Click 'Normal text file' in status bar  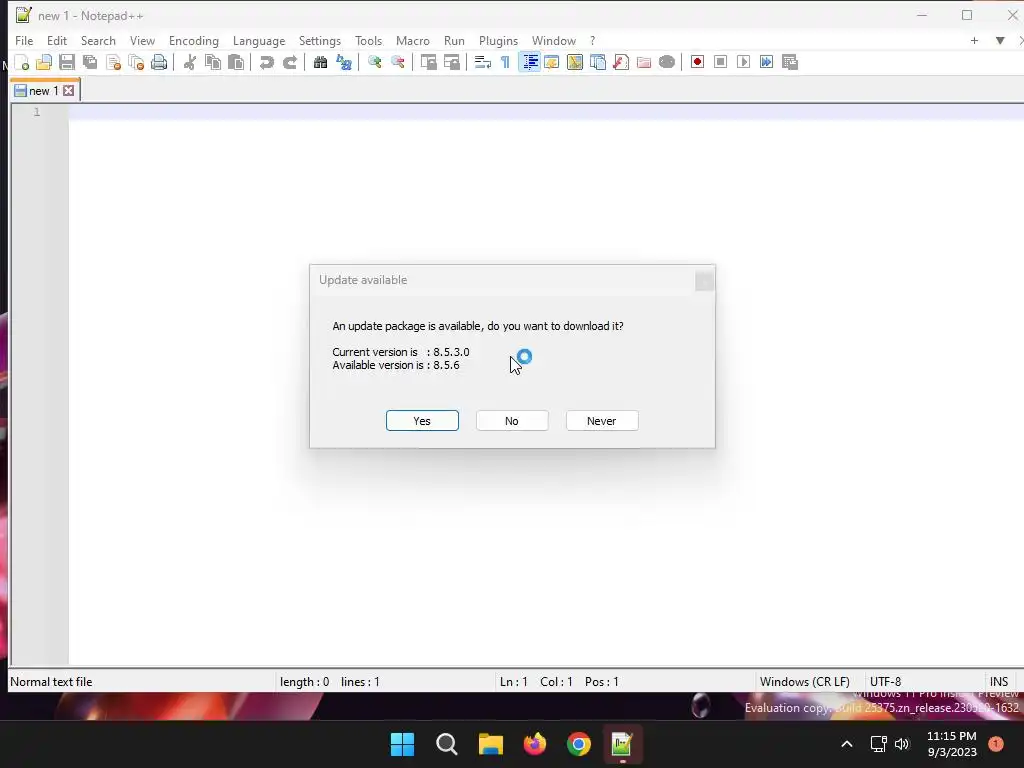pos(51,681)
